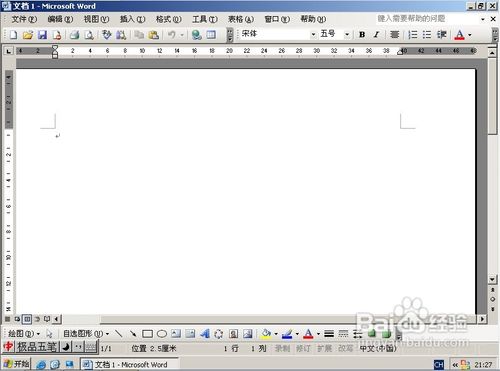Open an existing file via folder icon
500x371 pixels.
tap(28, 35)
